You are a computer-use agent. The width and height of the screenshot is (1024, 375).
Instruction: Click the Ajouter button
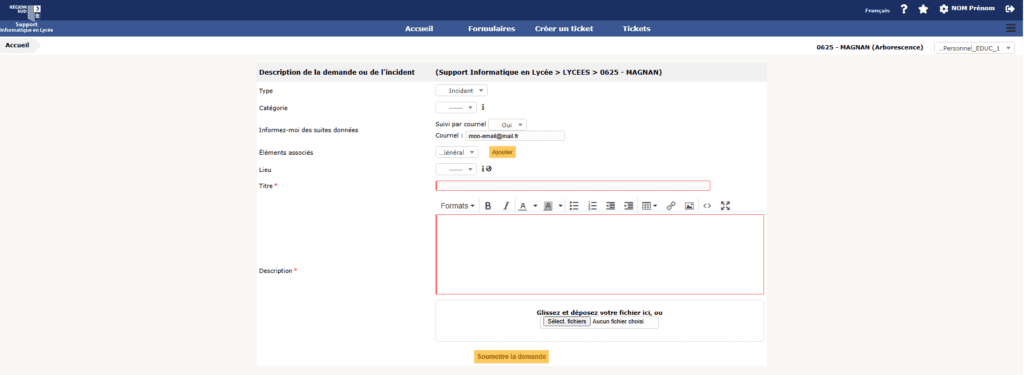tap(502, 152)
